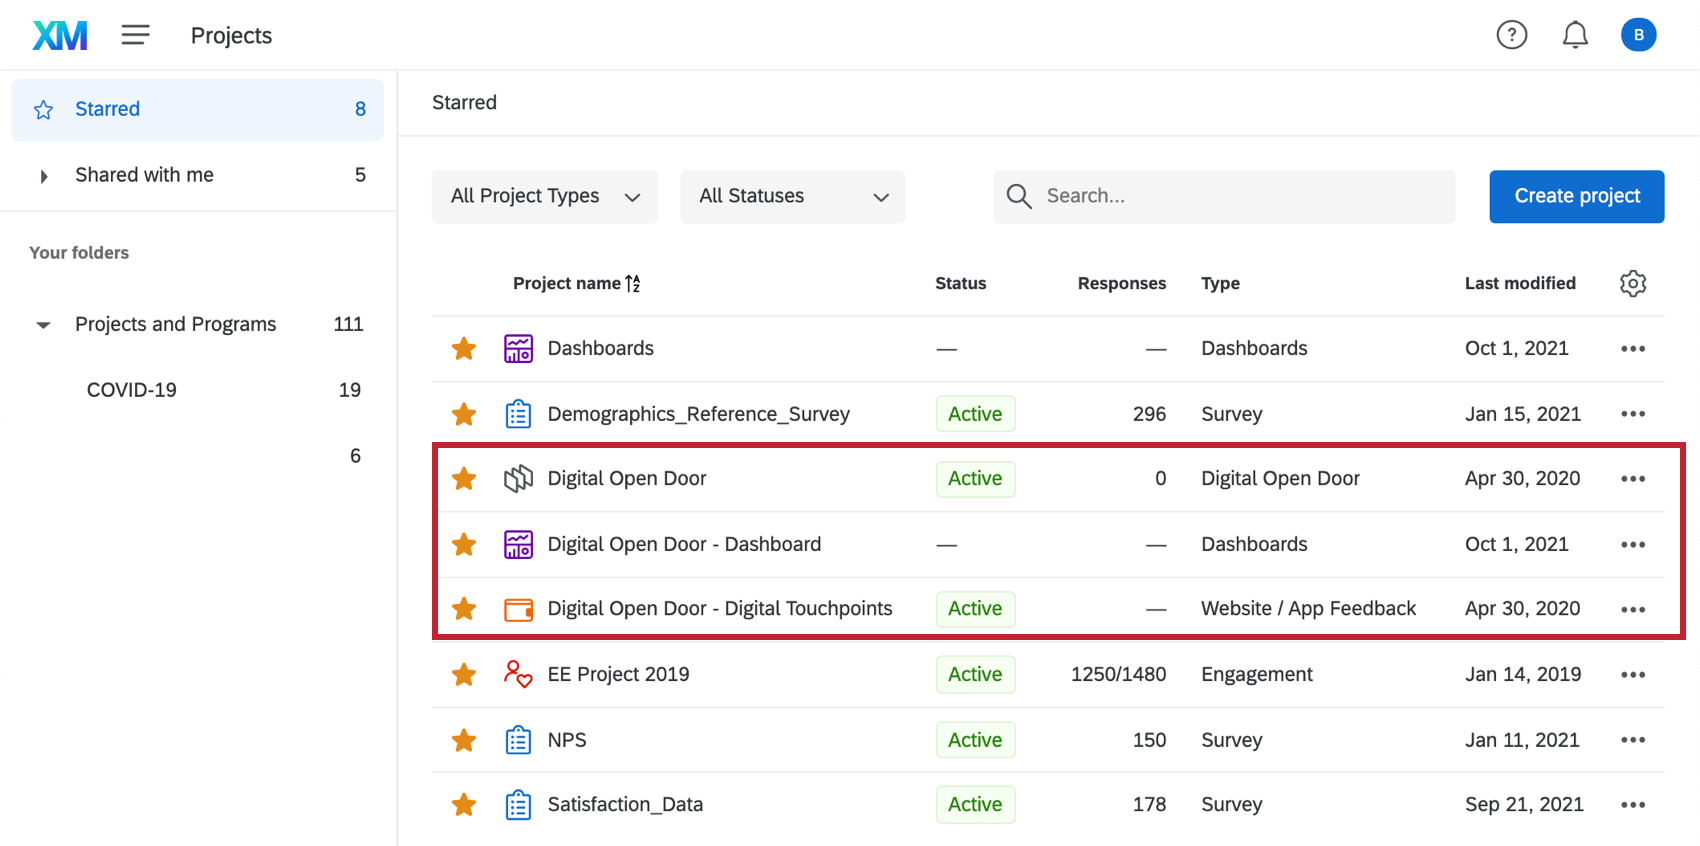Click the XM logo
The height and width of the screenshot is (846, 1700).
pyautogui.click(x=60, y=35)
